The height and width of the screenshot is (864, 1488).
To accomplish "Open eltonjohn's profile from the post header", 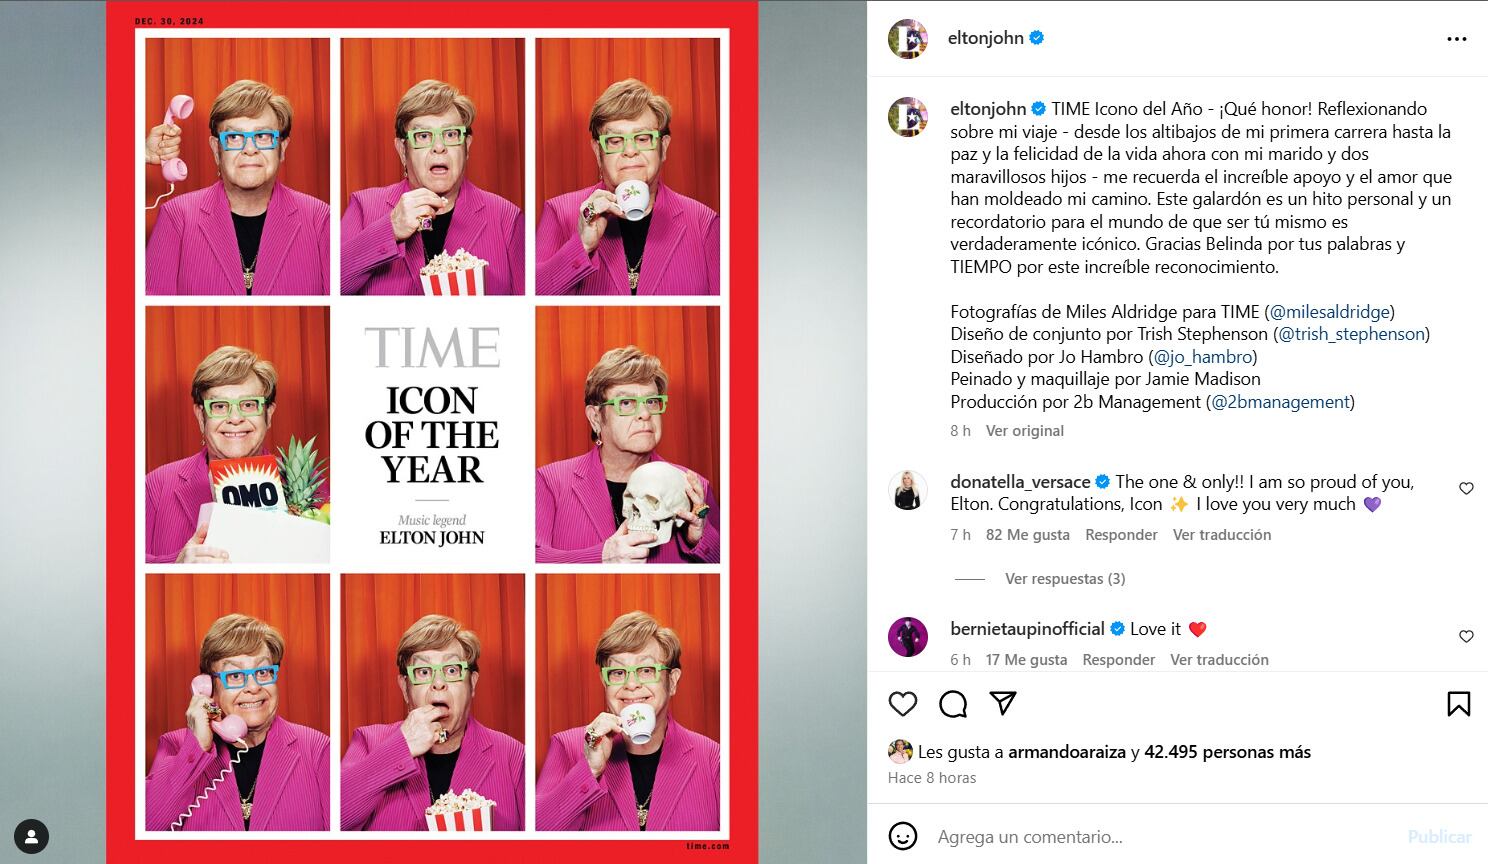I will (987, 37).
